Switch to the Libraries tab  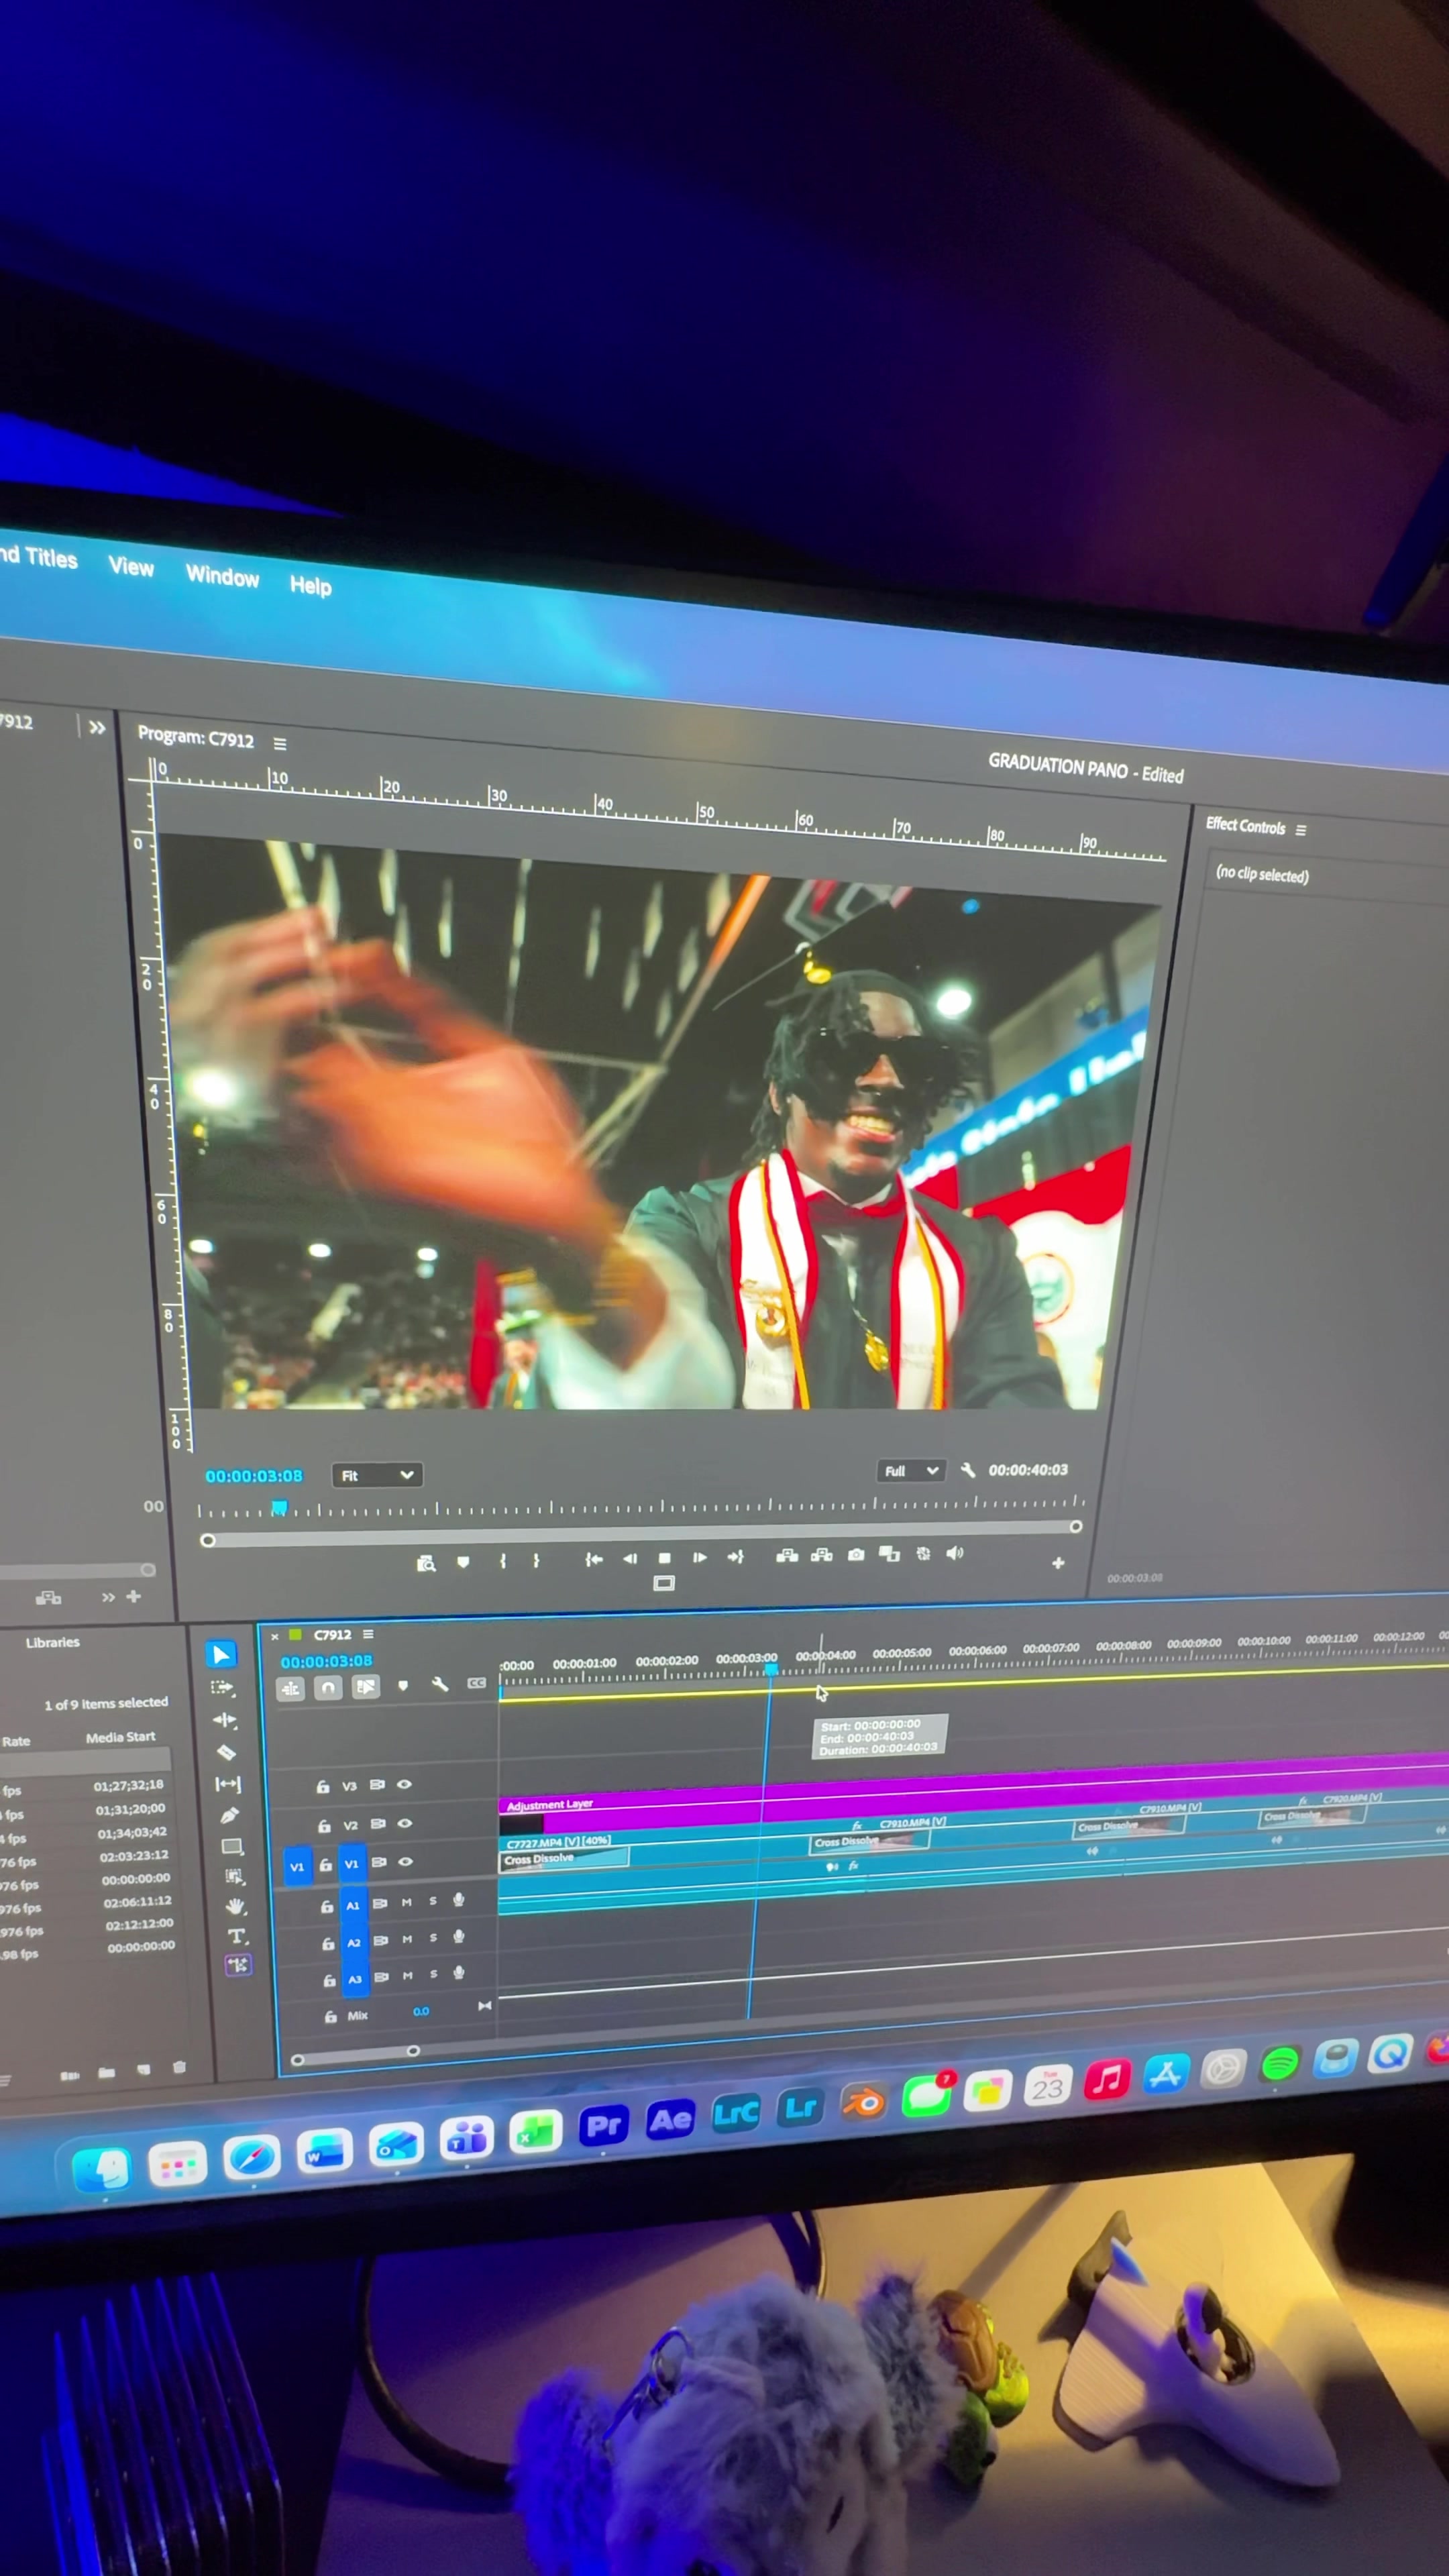tap(53, 1642)
